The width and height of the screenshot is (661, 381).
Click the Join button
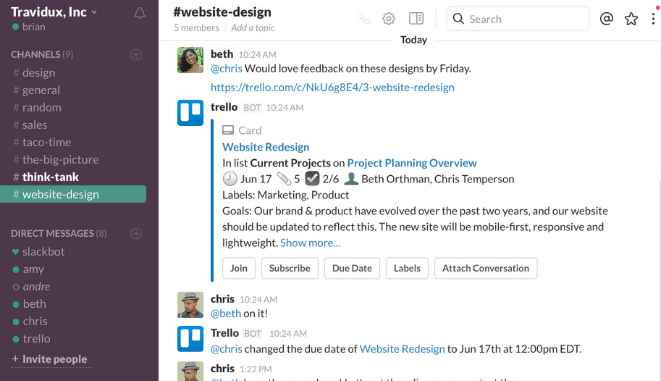pos(239,268)
